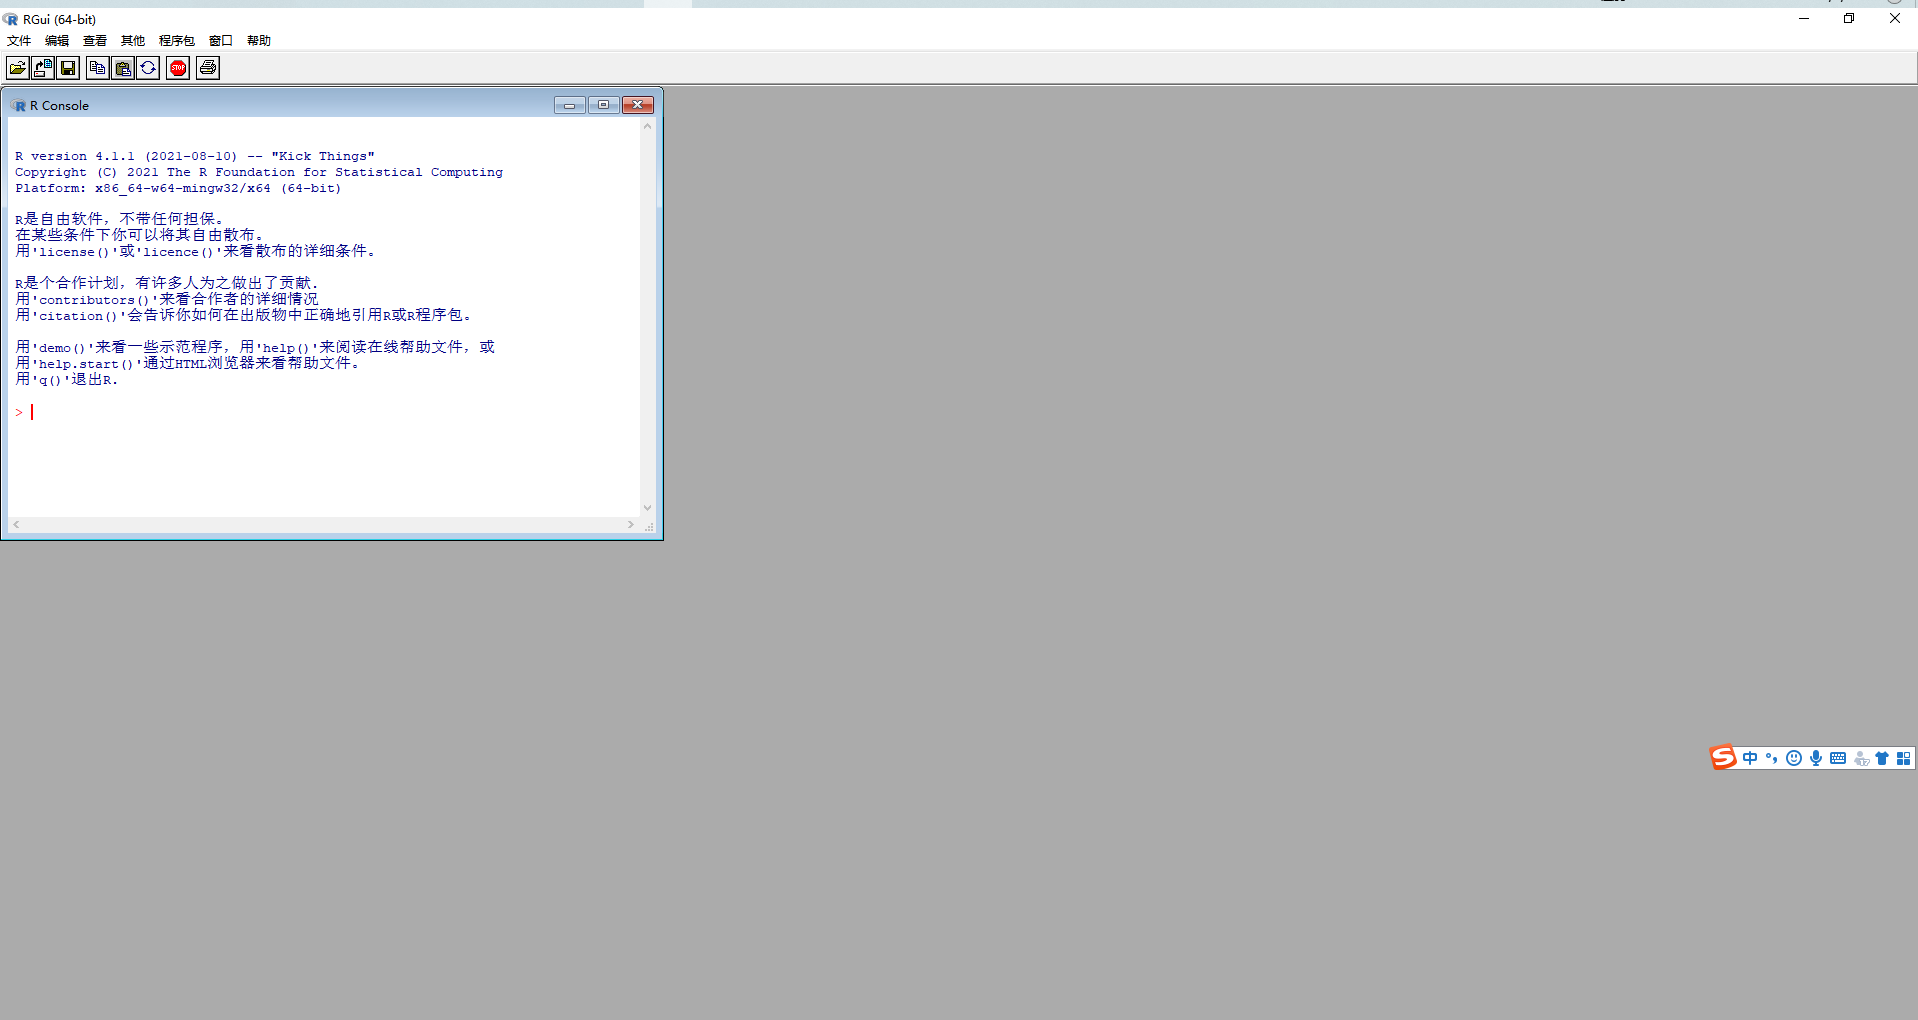Screen dimensions: 1918x1020
Task: Click the console horizontal scrollbar right arrow
Action: click(631, 525)
